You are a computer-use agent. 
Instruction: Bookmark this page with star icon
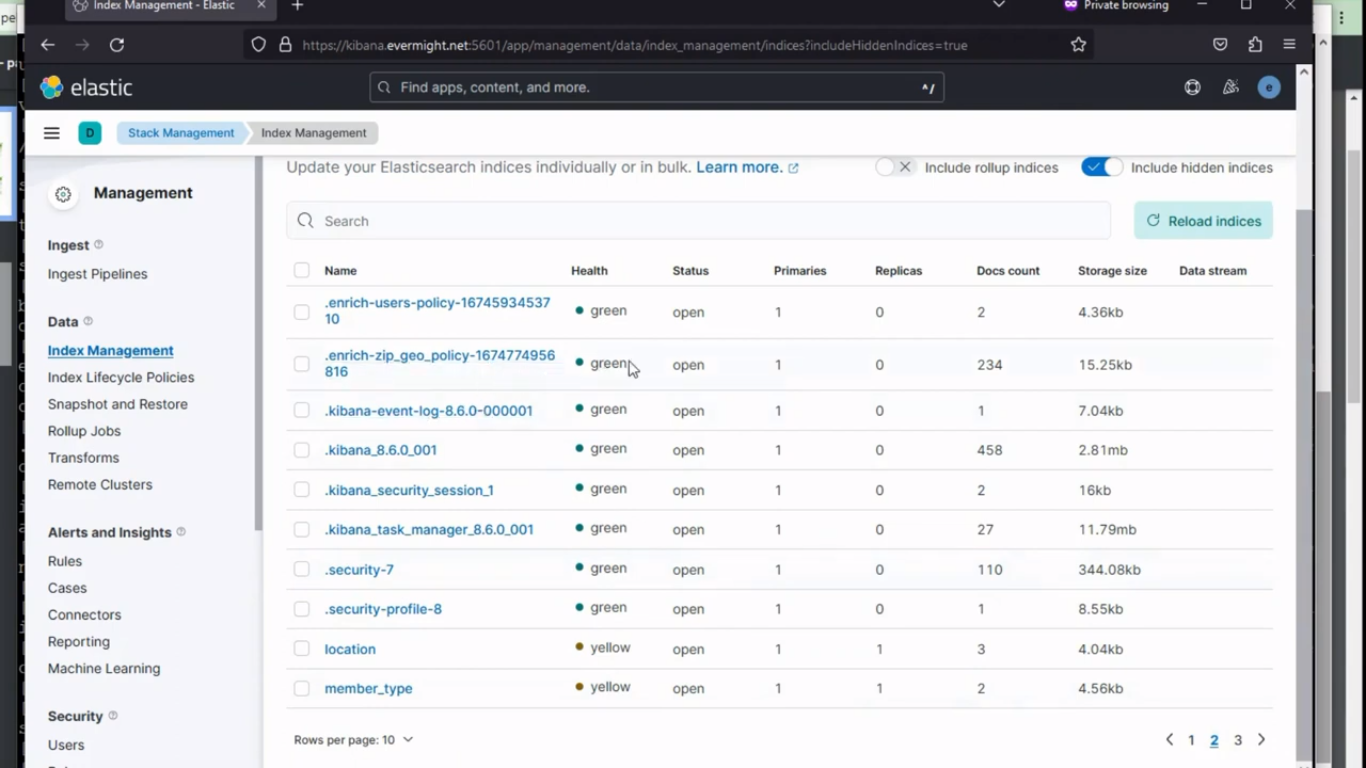tap(1078, 45)
